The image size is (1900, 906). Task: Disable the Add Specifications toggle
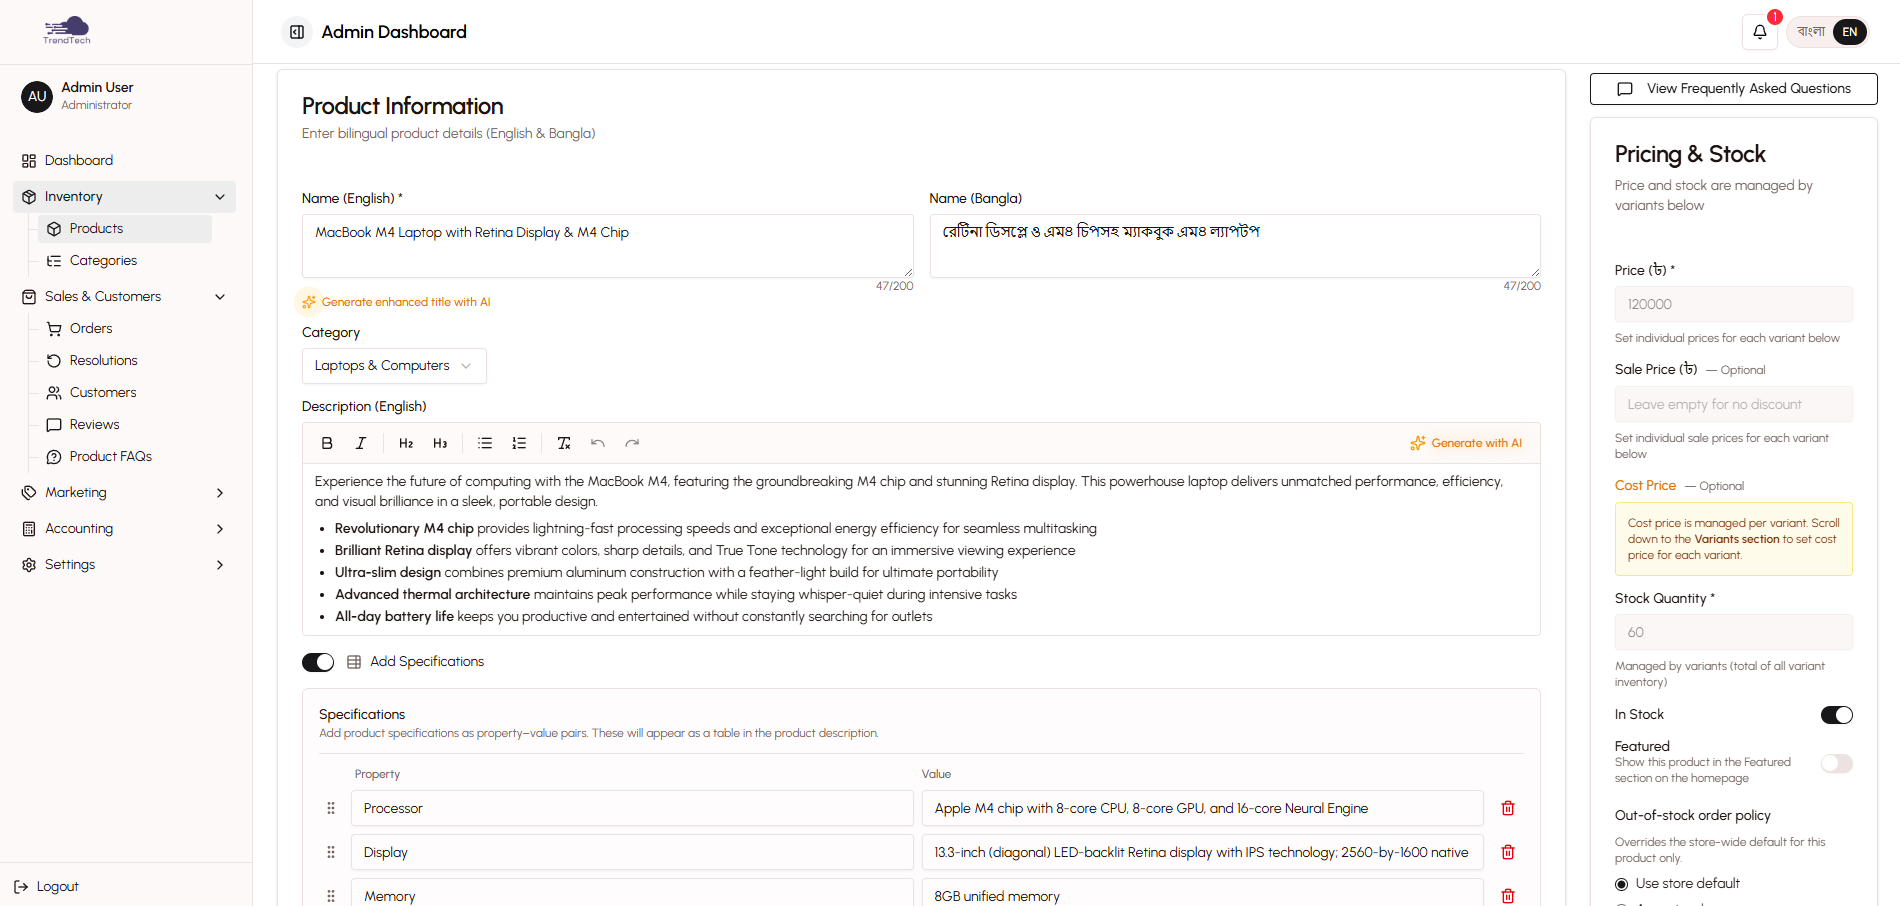coord(317,661)
